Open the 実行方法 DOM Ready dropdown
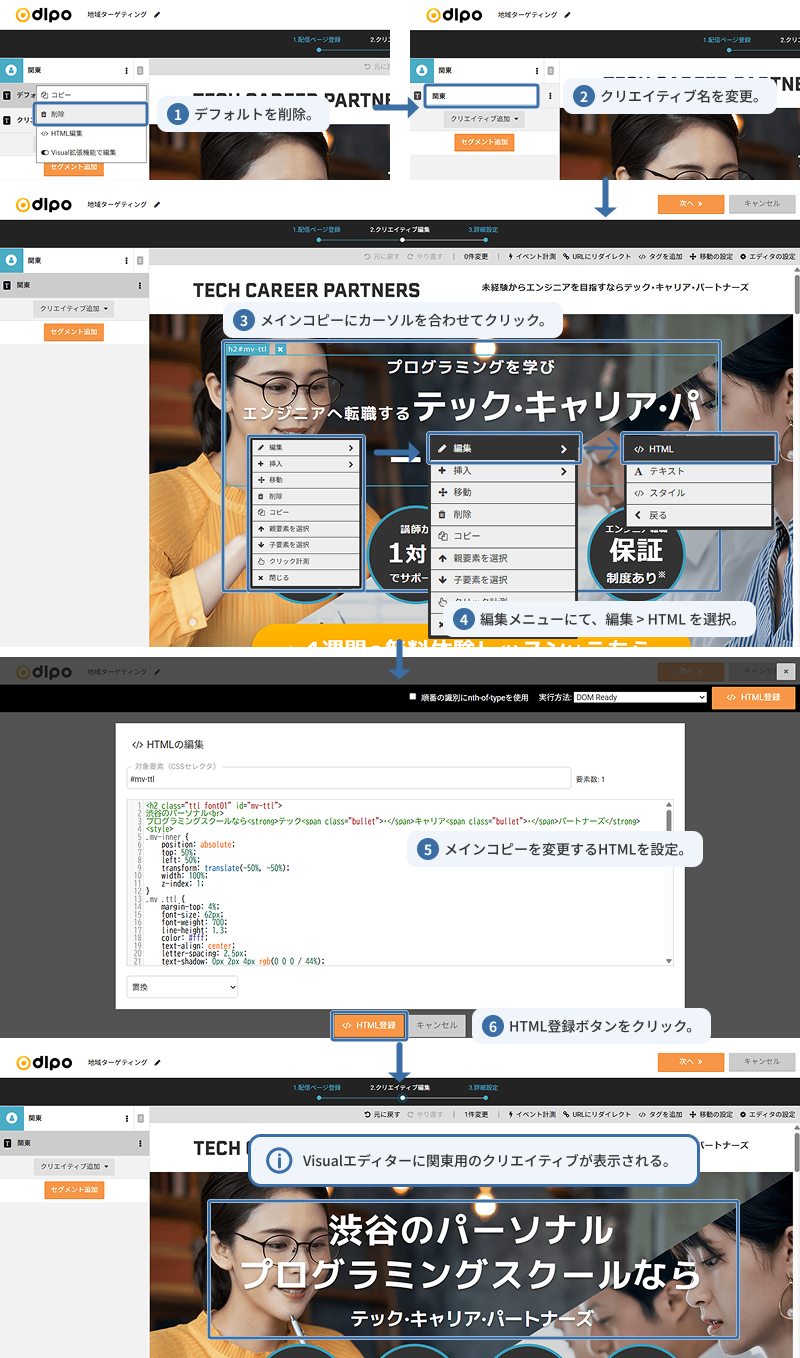The height and width of the screenshot is (1358, 800). point(641,697)
